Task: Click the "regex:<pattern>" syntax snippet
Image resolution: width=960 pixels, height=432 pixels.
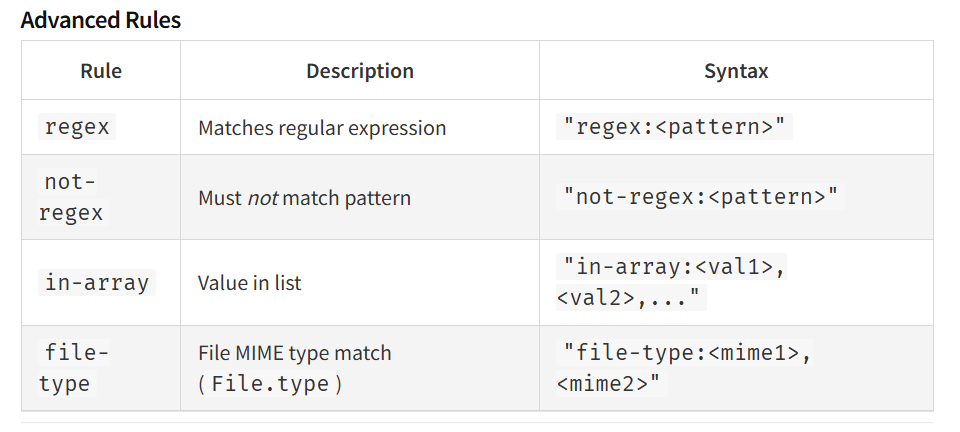Action: click(x=674, y=127)
